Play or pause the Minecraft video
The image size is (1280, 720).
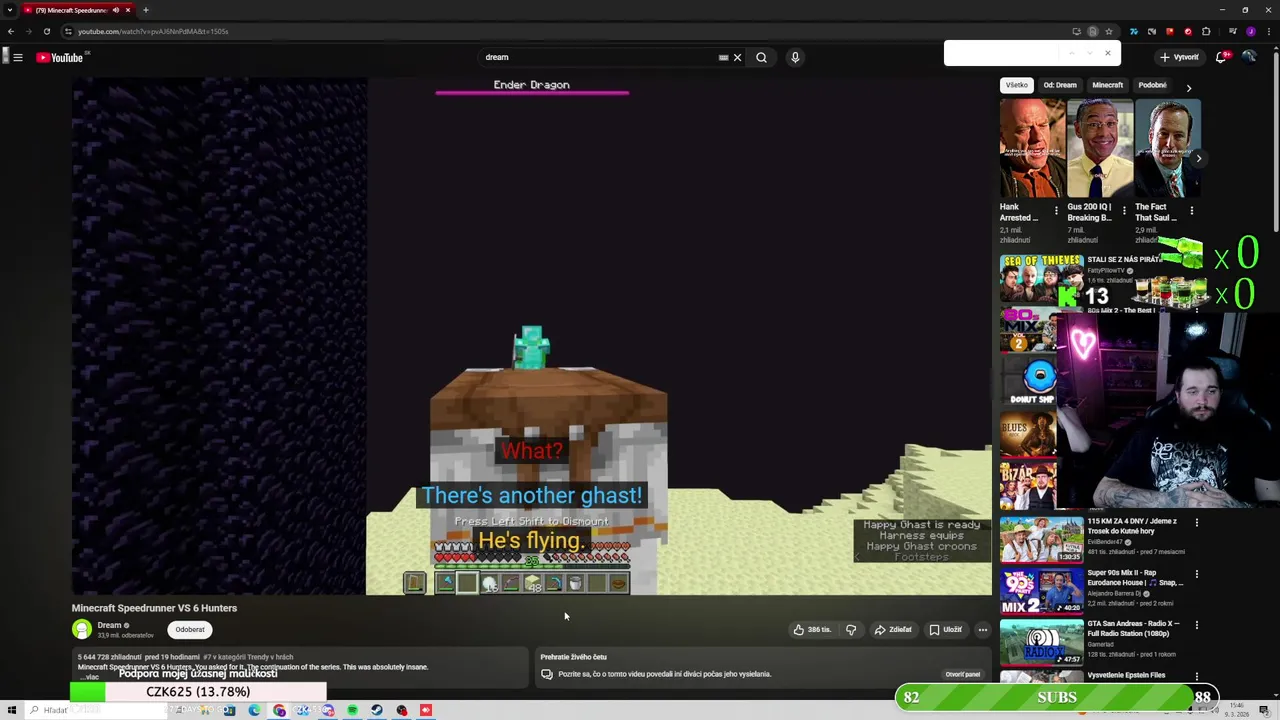coord(532,336)
